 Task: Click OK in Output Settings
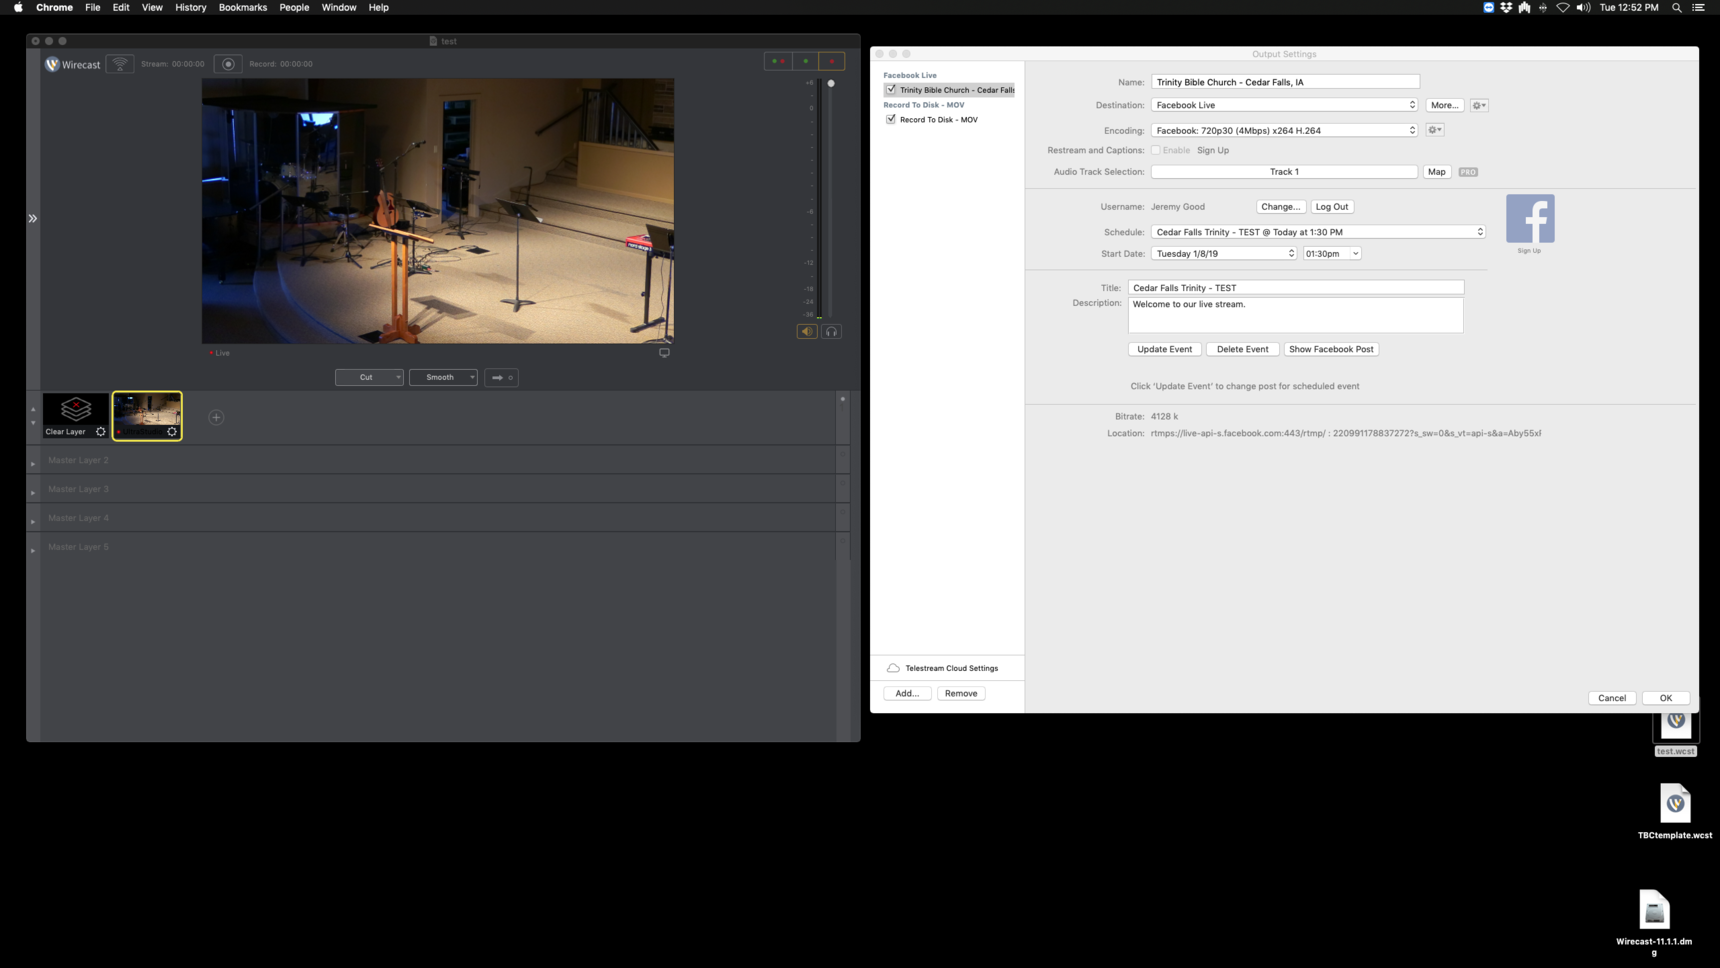coord(1666,698)
